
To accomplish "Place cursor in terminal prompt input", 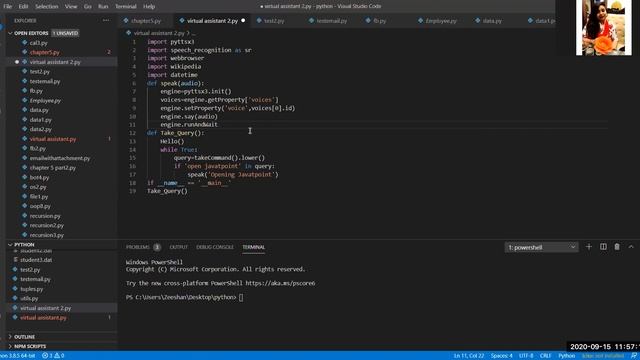I will [x=241, y=298].
